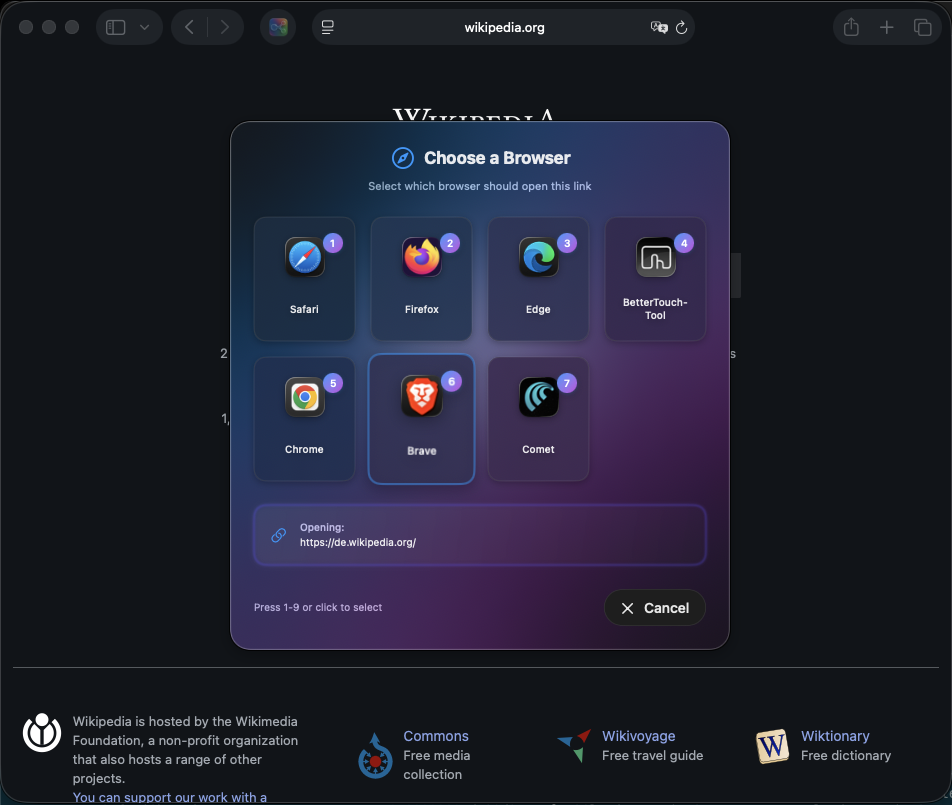Screen dimensions: 952x805
Task: Reload the page in Safari's toolbar
Action: pyautogui.click(x=681, y=27)
